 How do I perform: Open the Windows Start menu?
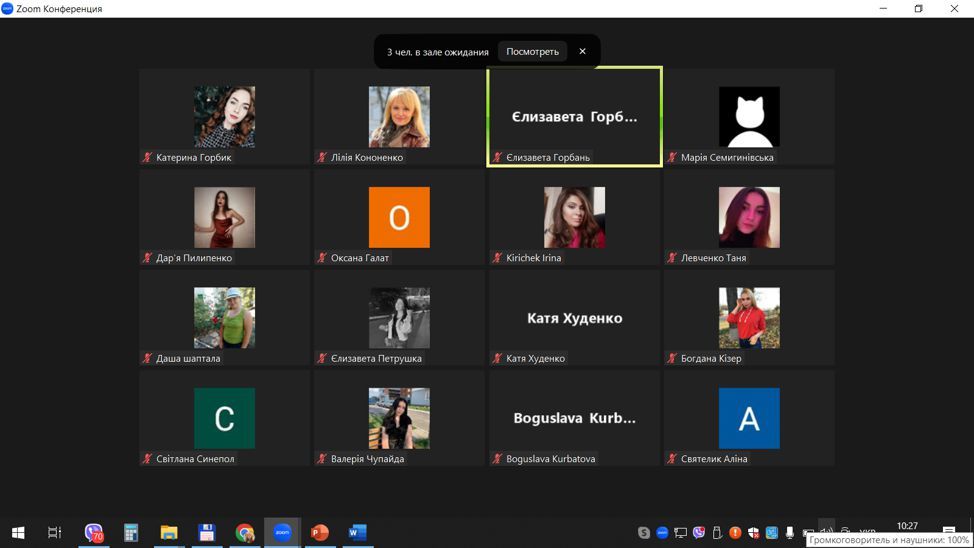pyautogui.click(x=18, y=533)
